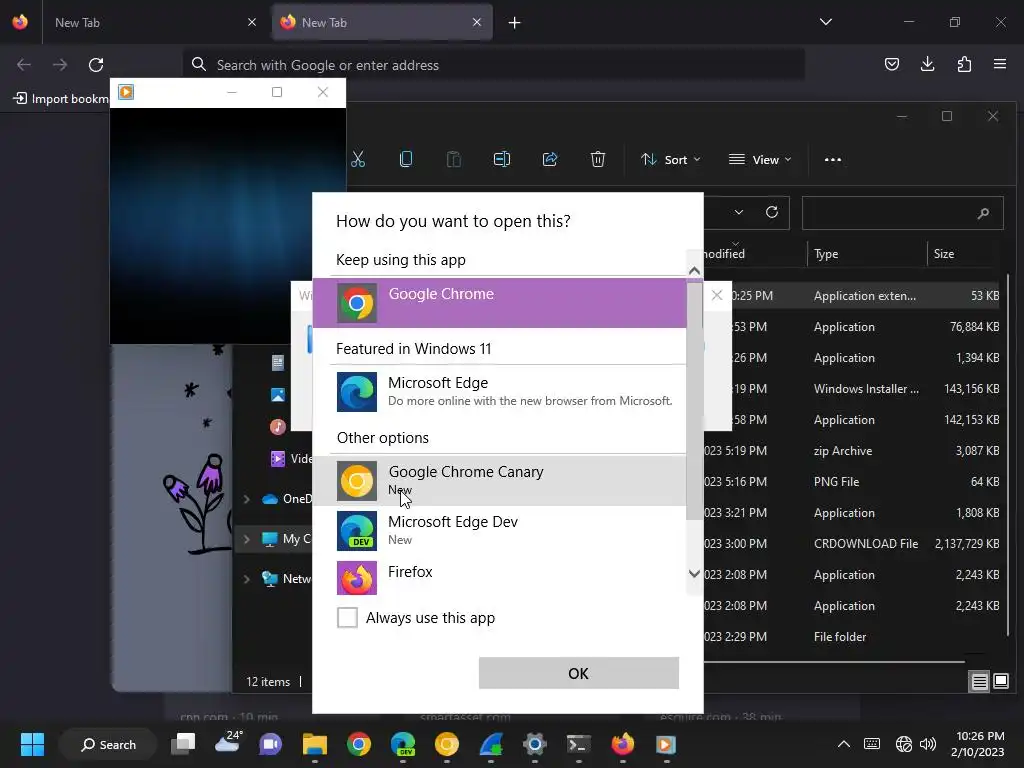Select the zip Archive row in File Explorer
Viewport: 1024px width, 768px height.
[x=852, y=451]
